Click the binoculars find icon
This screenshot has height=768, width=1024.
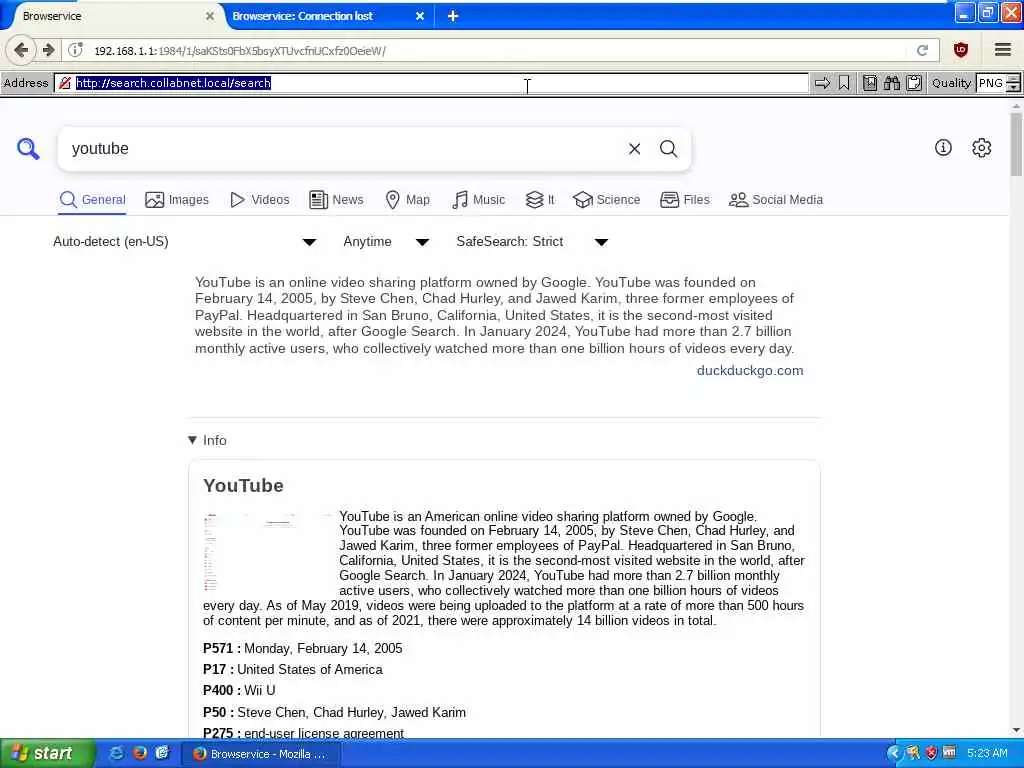click(892, 83)
